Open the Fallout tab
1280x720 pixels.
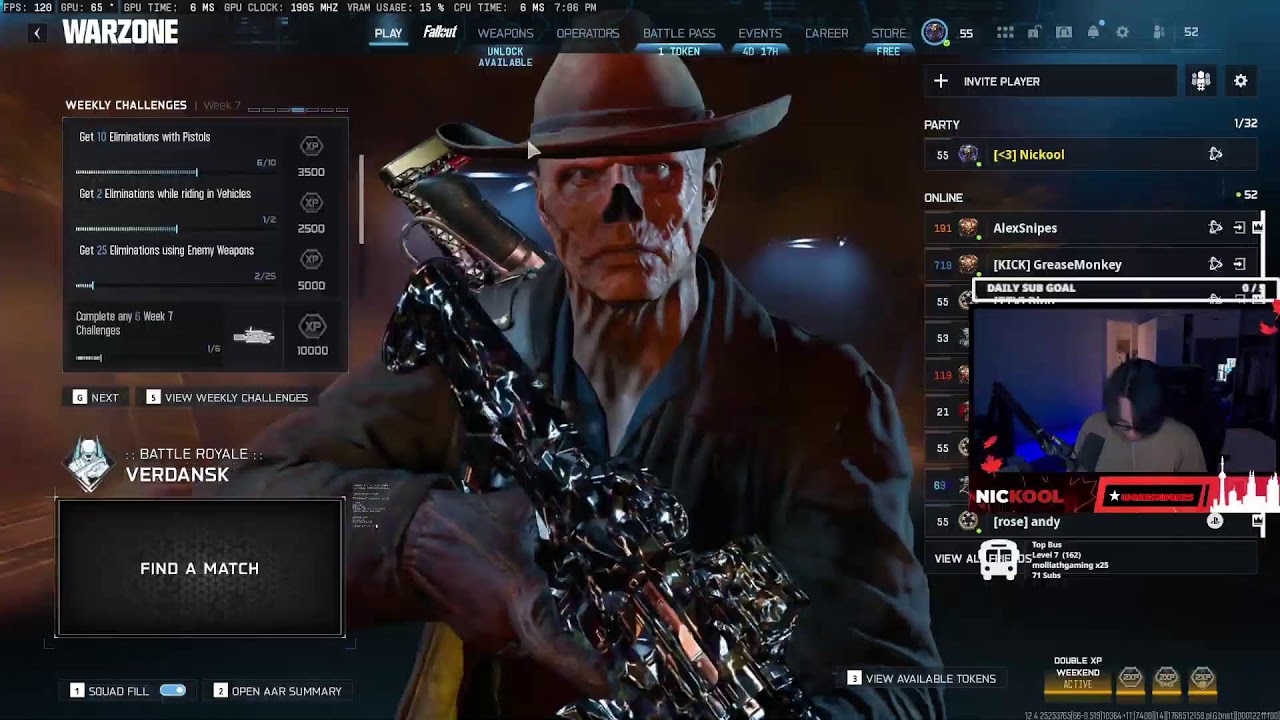pyautogui.click(x=440, y=32)
